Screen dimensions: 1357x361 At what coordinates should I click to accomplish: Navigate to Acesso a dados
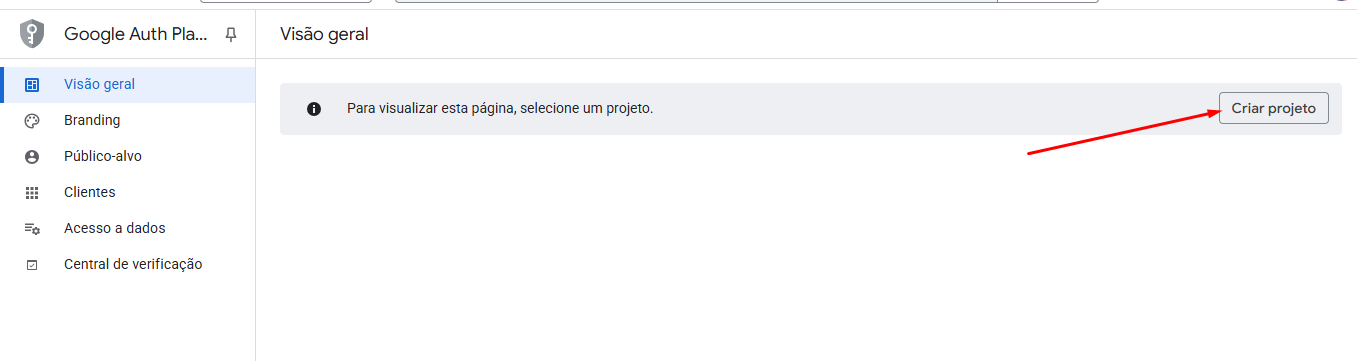[128, 229]
